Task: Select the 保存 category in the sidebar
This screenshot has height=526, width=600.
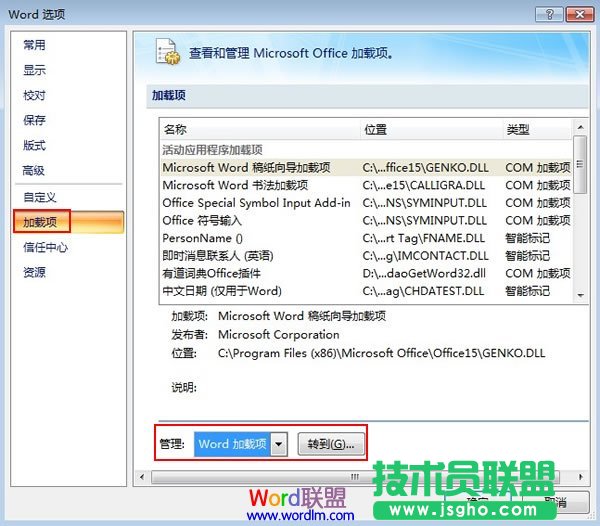Action: (35, 120)
